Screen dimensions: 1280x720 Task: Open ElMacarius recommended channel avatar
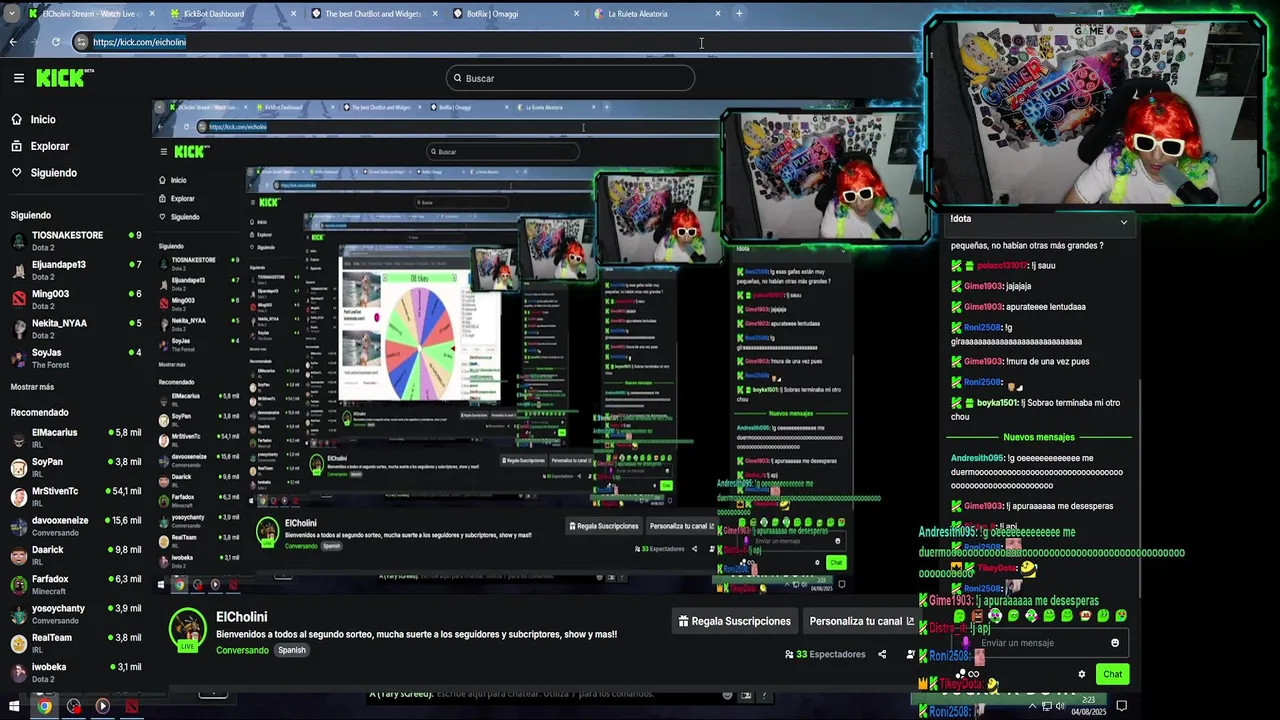click(x=18, y=438)
